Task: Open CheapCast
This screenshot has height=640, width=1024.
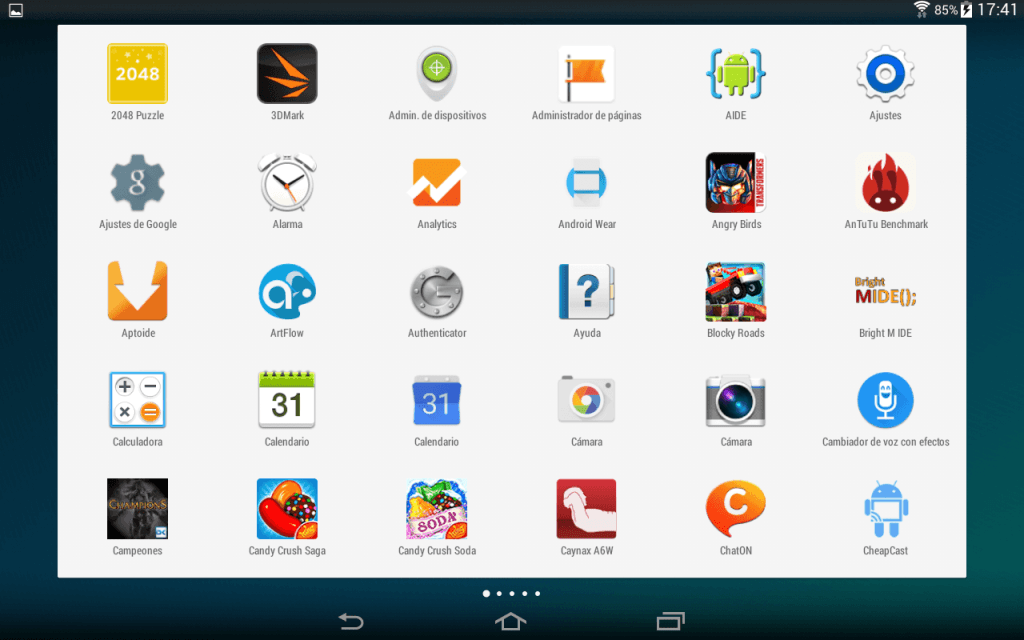Action: click(884, 508)
